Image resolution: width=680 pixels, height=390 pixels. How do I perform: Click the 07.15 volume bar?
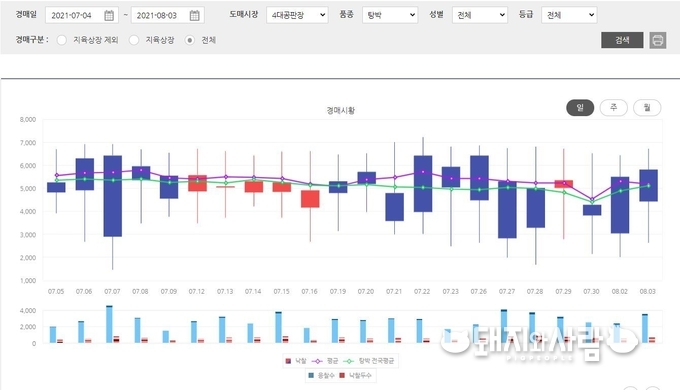(x=278, y=328)
